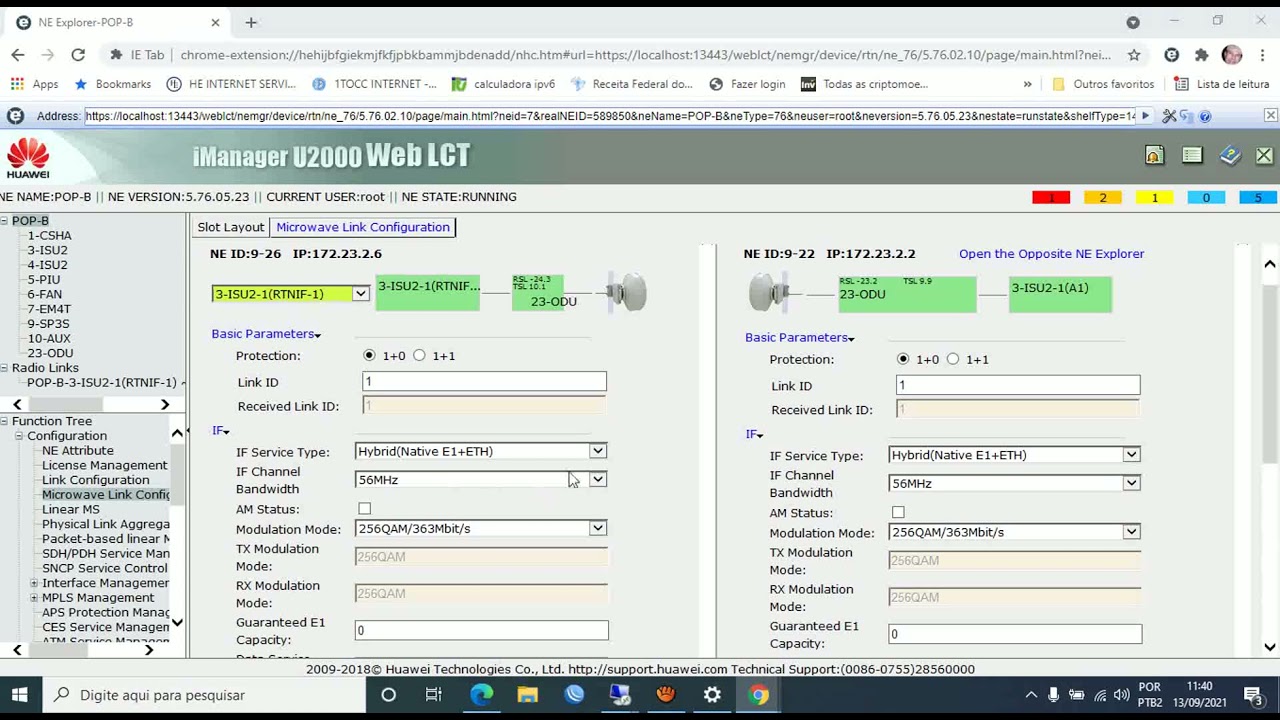Open Task View in the taskbar
This screenshot has width=1280, height=720.
[434, 695]
